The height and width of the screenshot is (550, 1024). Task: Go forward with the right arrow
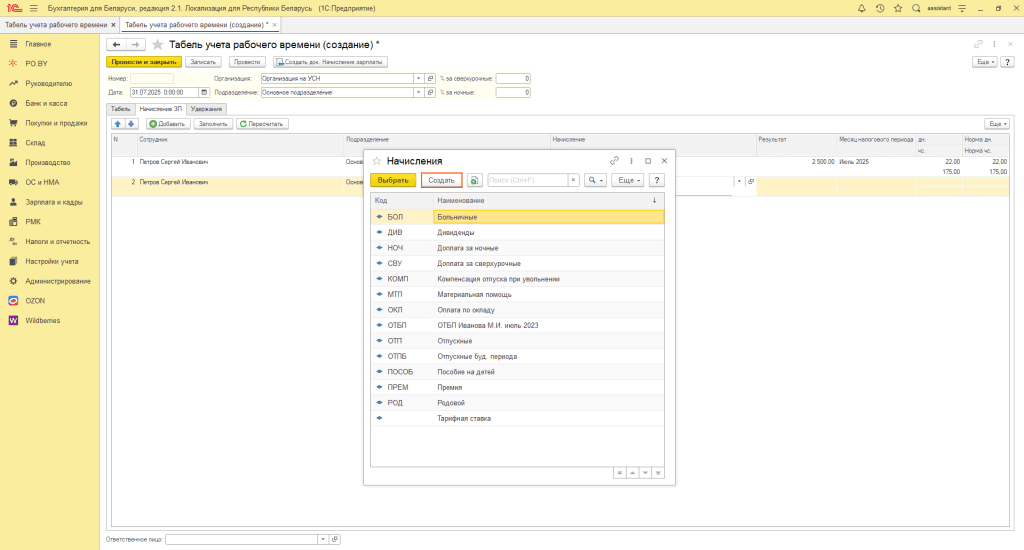point(135,44)
